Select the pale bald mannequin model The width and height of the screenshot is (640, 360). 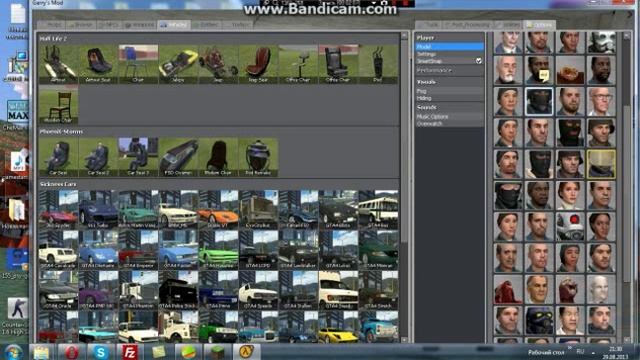click(601, 289)
